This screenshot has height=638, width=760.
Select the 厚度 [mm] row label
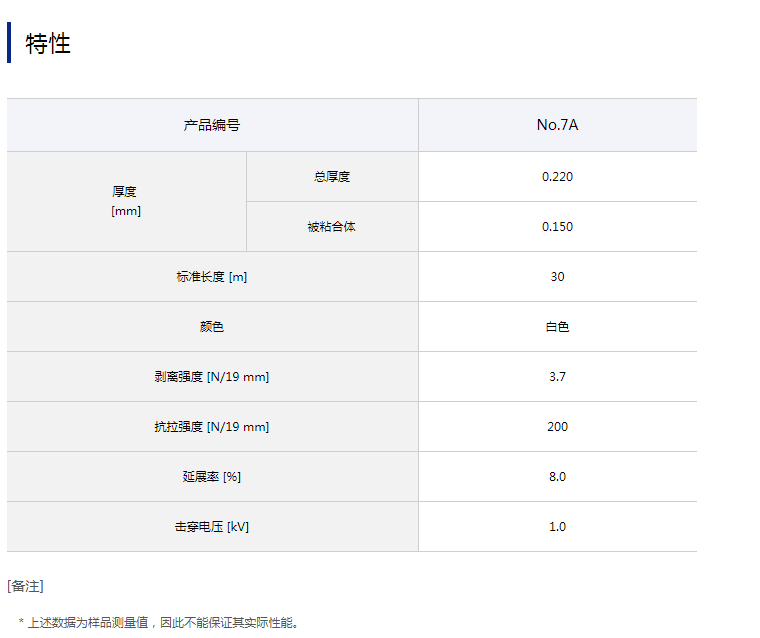click(x=126, y=201)
